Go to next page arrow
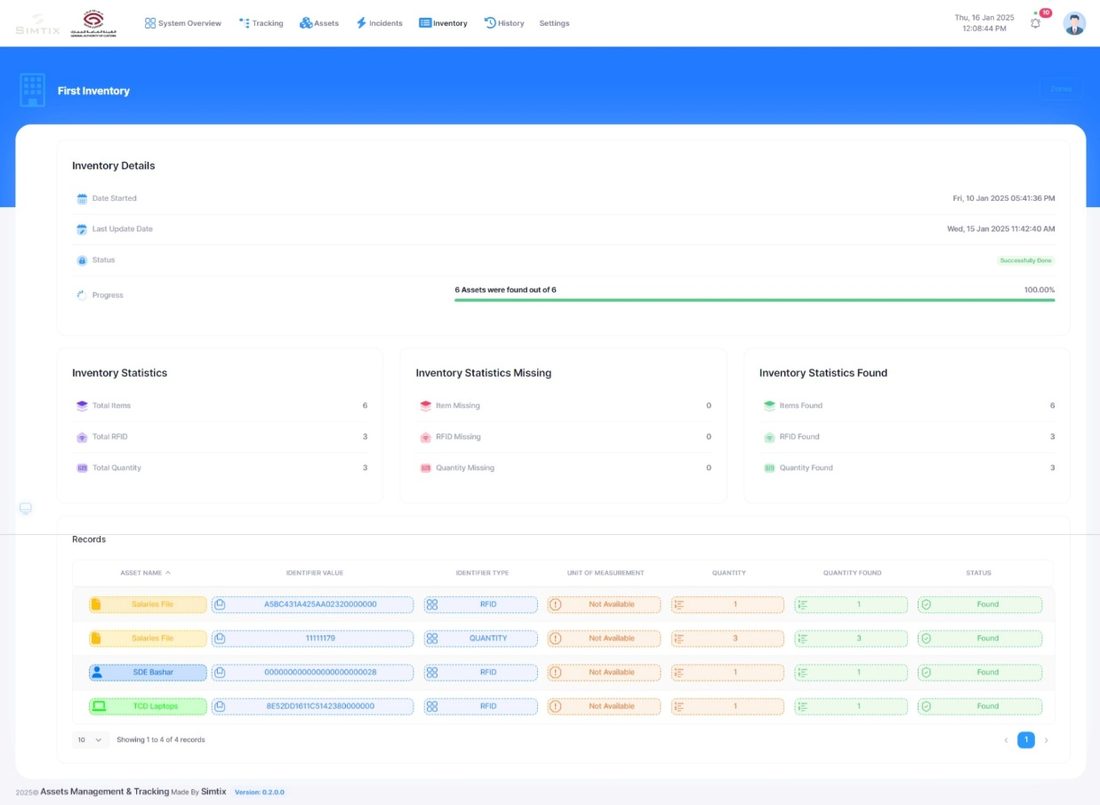The image size is (1100, 805). (1046, 740)
